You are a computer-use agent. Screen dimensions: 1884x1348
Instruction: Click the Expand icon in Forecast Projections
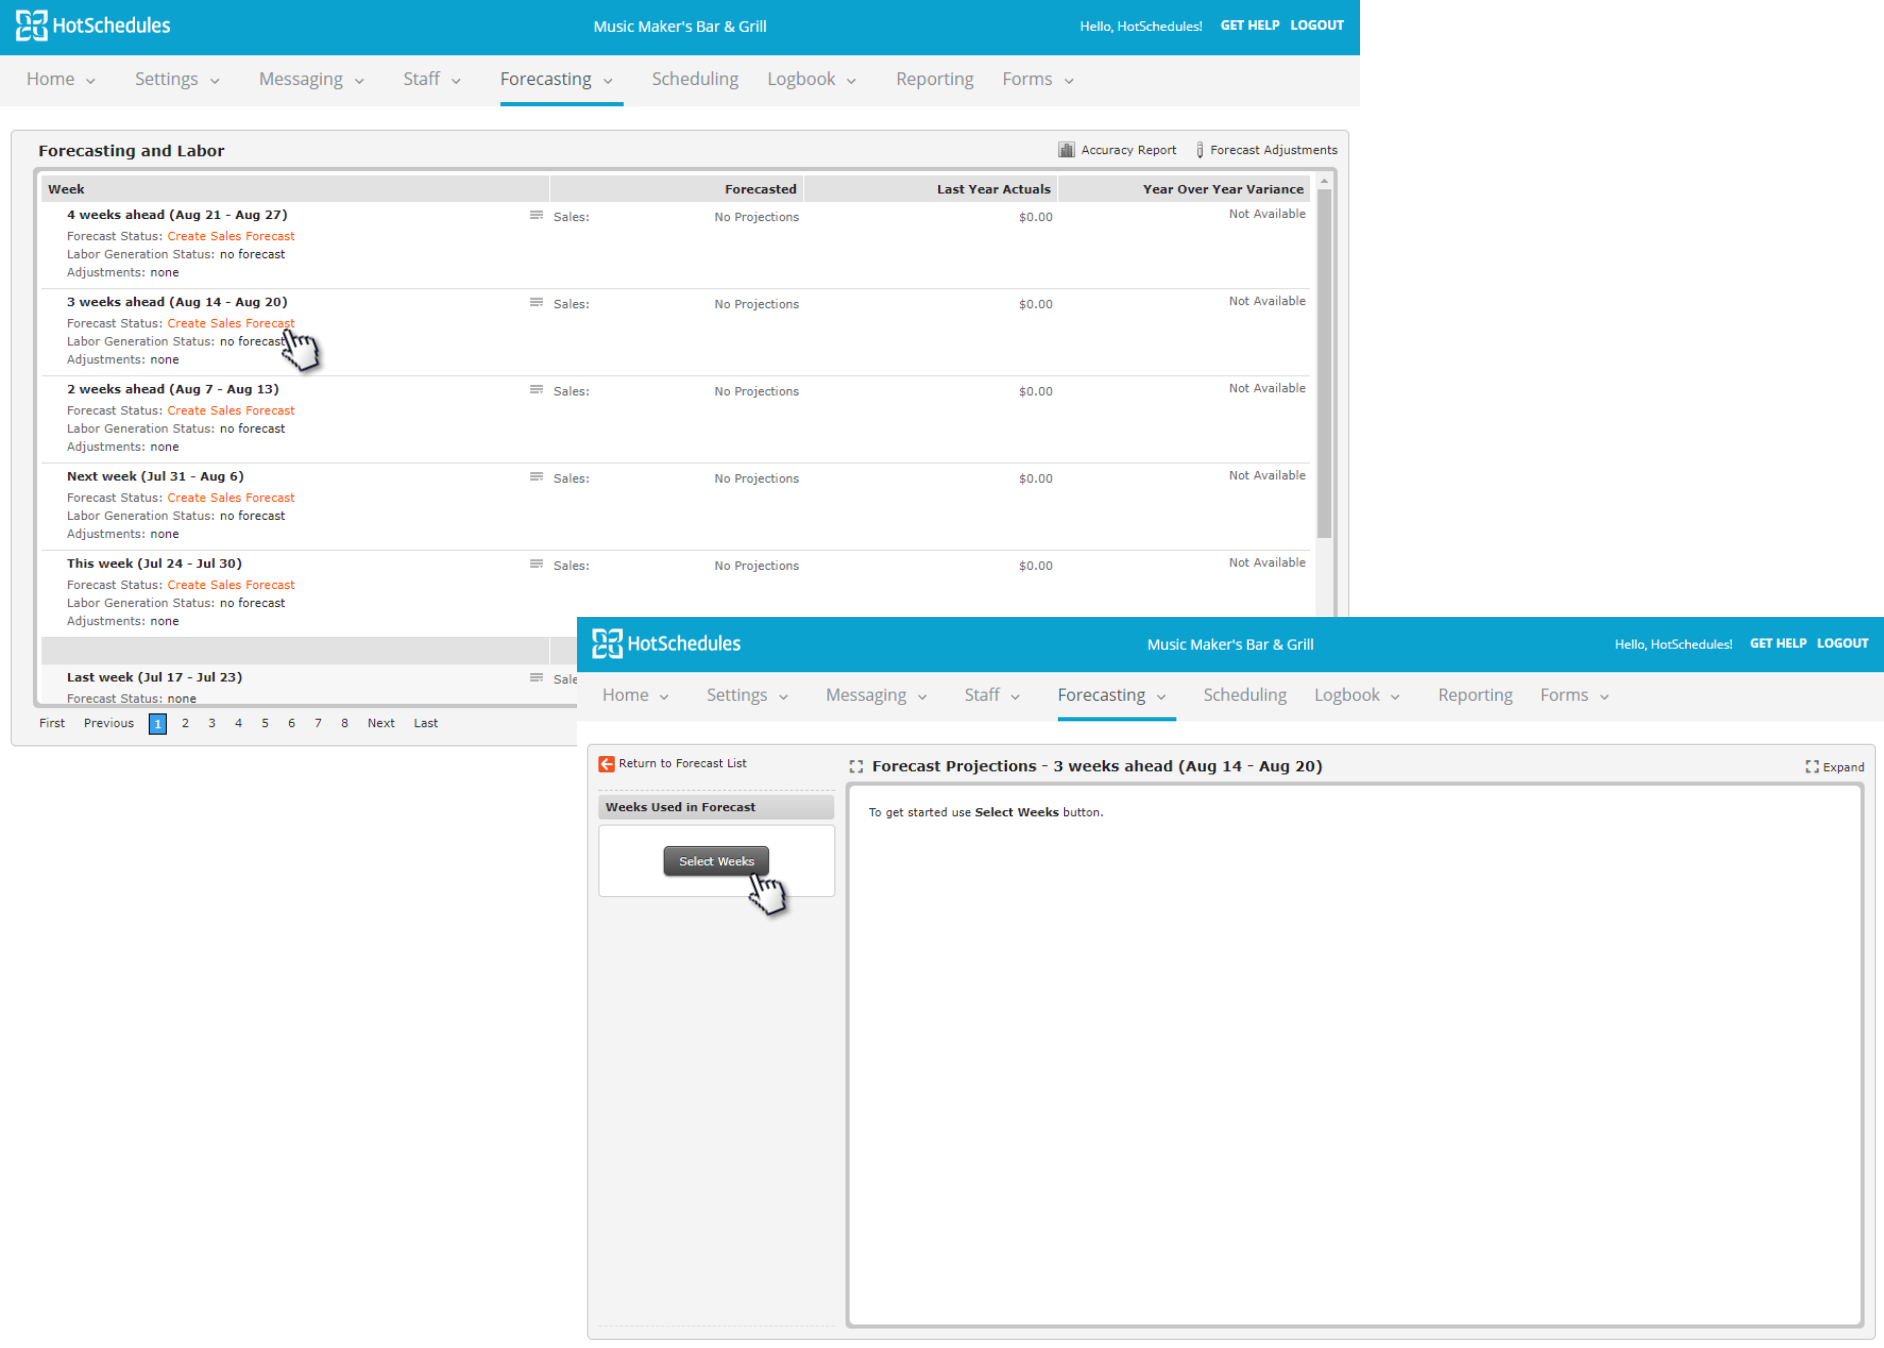click(x=1811, y=767)
